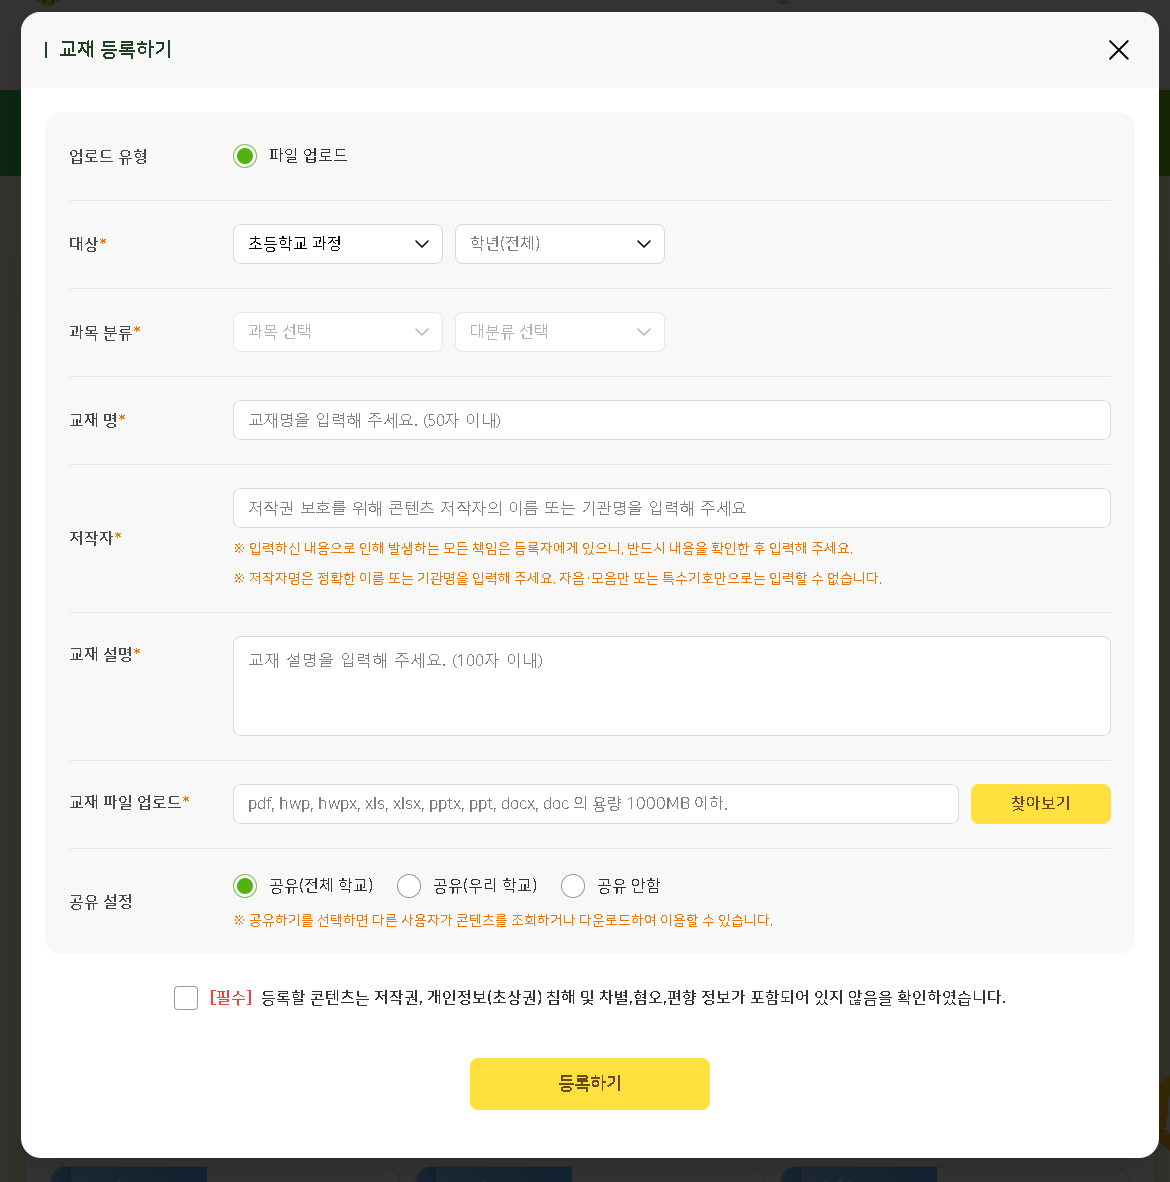Close the 교재 등록하기 dialog with X
Viewport: 1170px width, 1182px height.
[x=1118, y=50]
